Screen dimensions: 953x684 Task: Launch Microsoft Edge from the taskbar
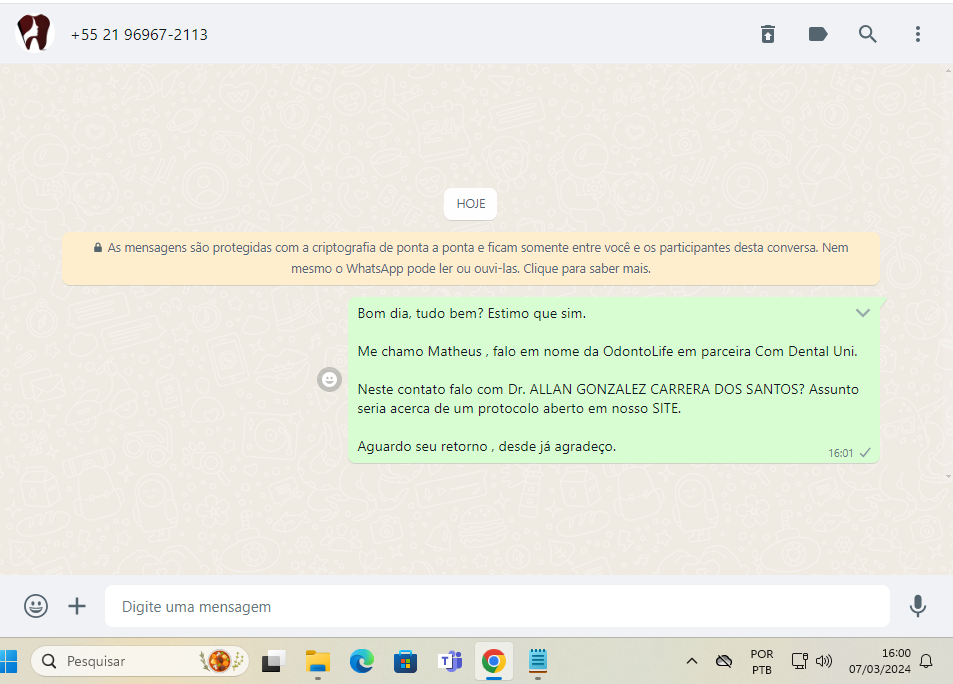(362, 661)
